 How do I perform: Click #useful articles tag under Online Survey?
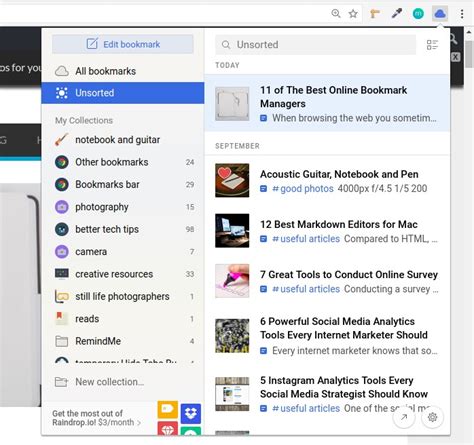(x=306, y=289)
